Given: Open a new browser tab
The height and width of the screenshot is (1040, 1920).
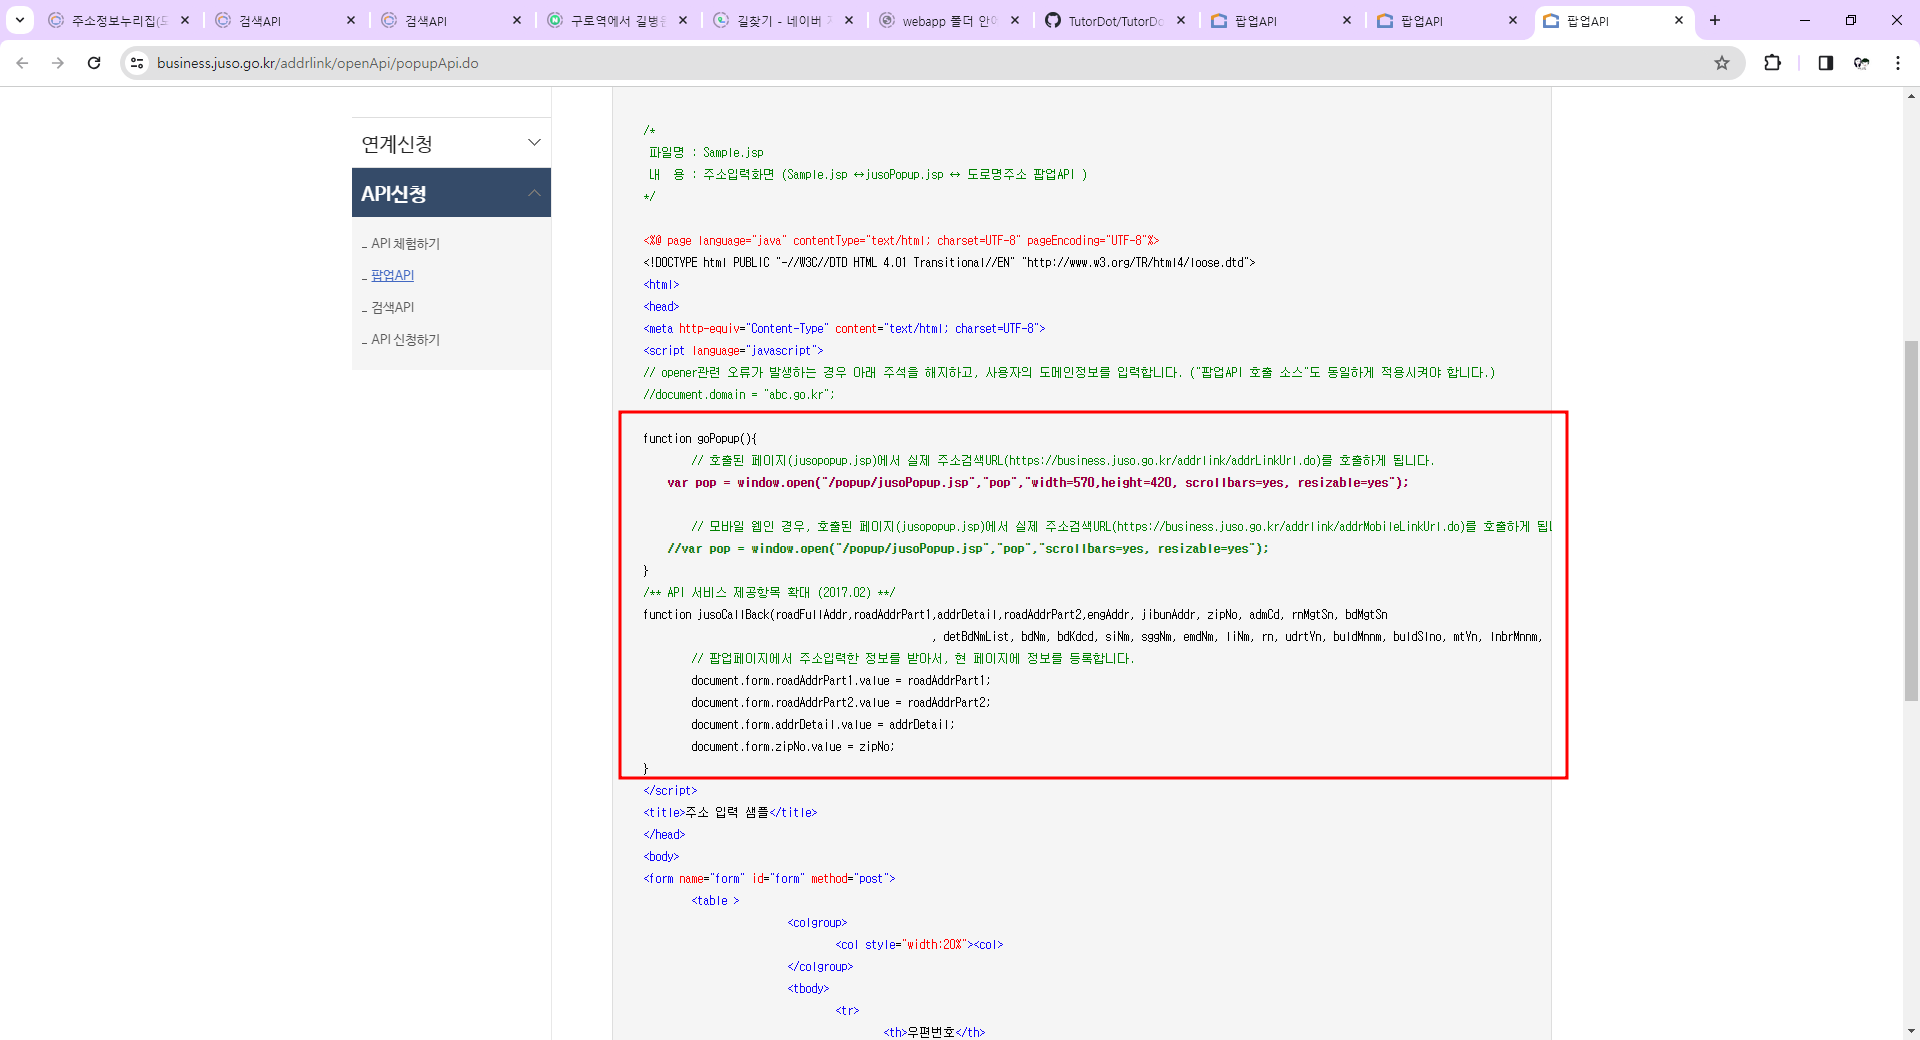Looking at the screenshot, I should 1715,20.
